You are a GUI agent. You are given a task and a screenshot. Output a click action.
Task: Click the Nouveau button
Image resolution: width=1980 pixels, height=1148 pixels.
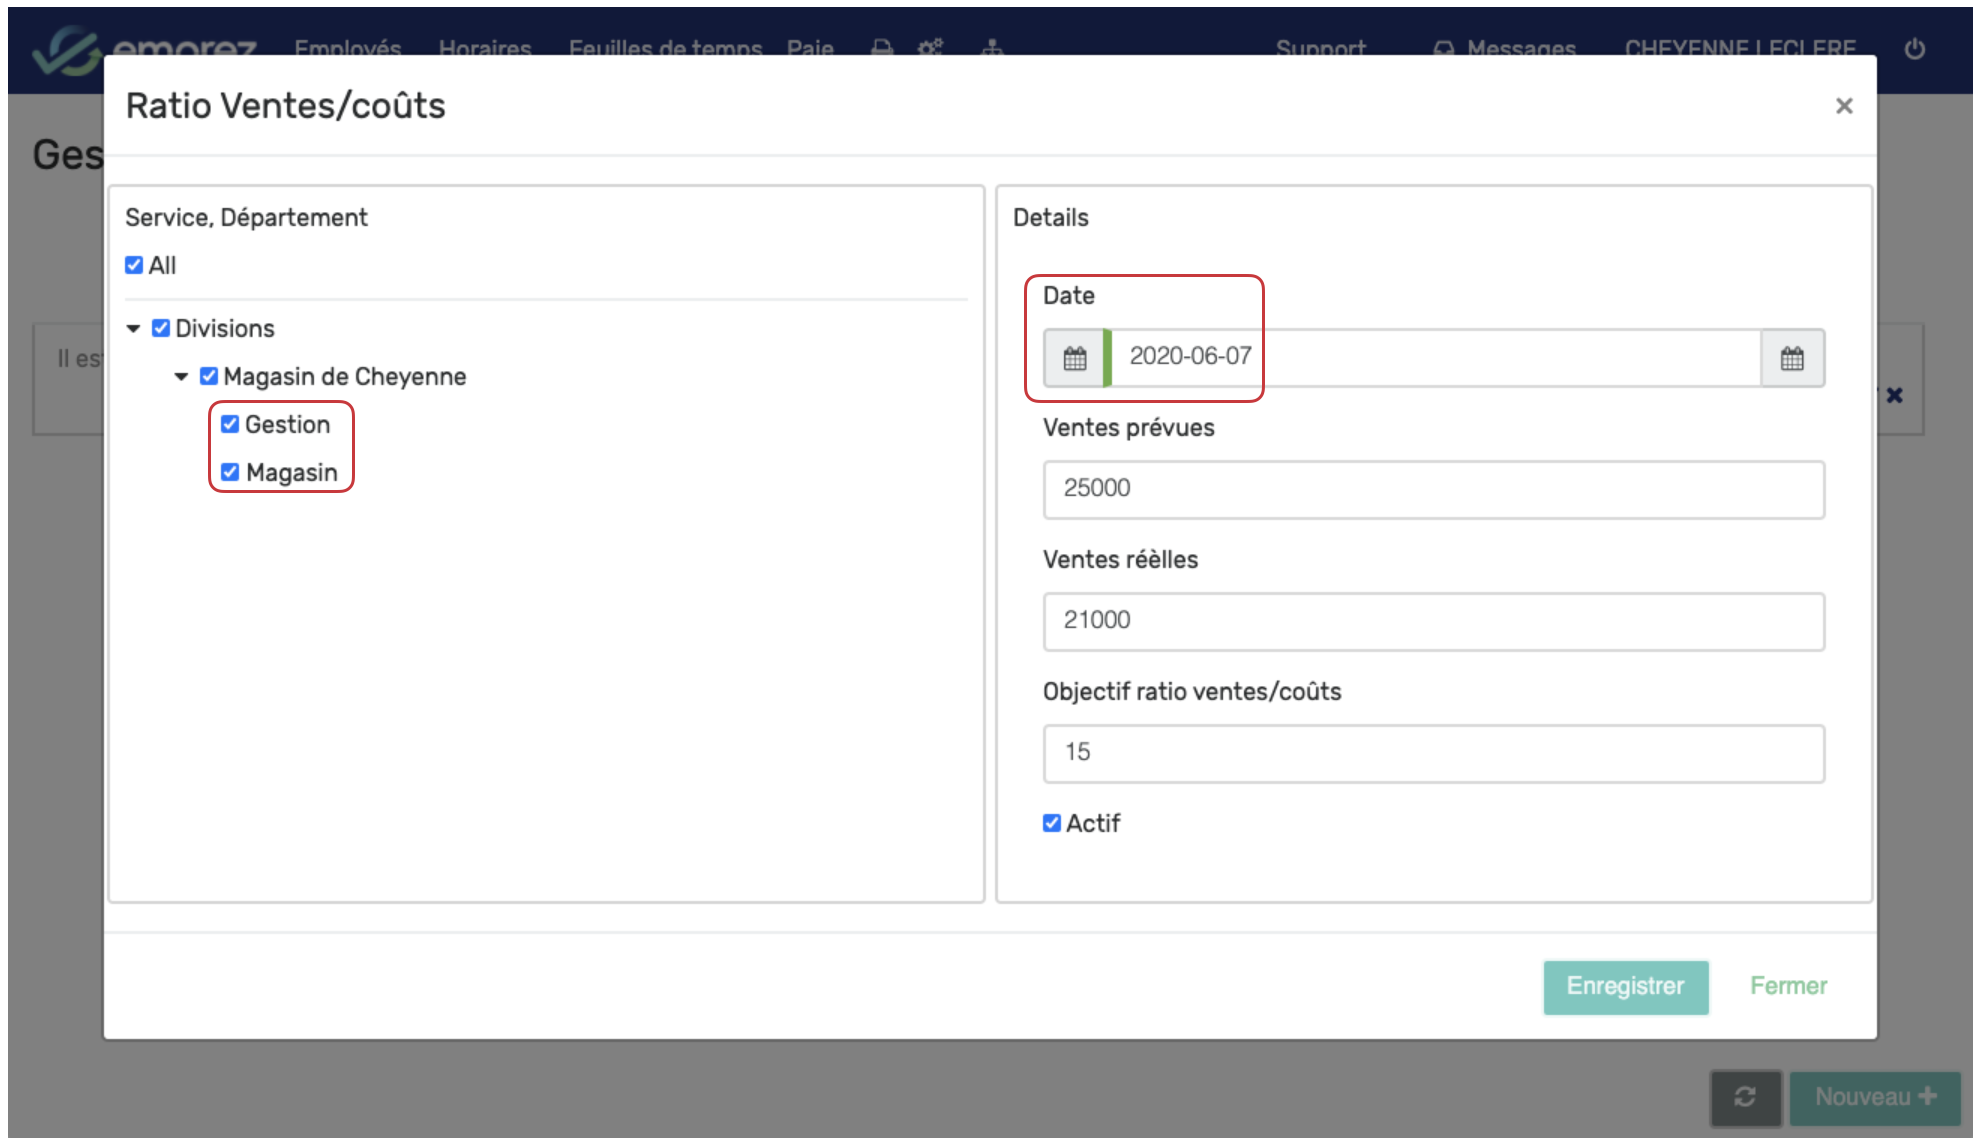(x=1874, y=1097)
